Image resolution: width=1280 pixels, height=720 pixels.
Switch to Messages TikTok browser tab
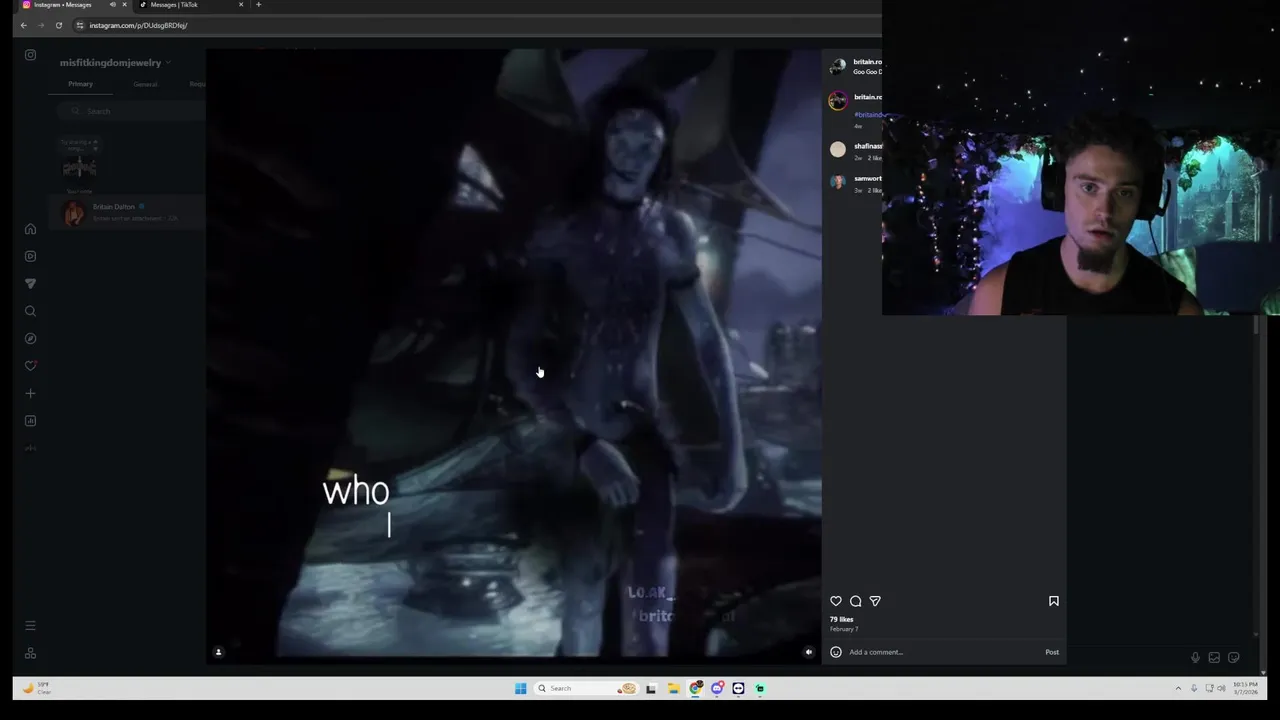[190, 5]
